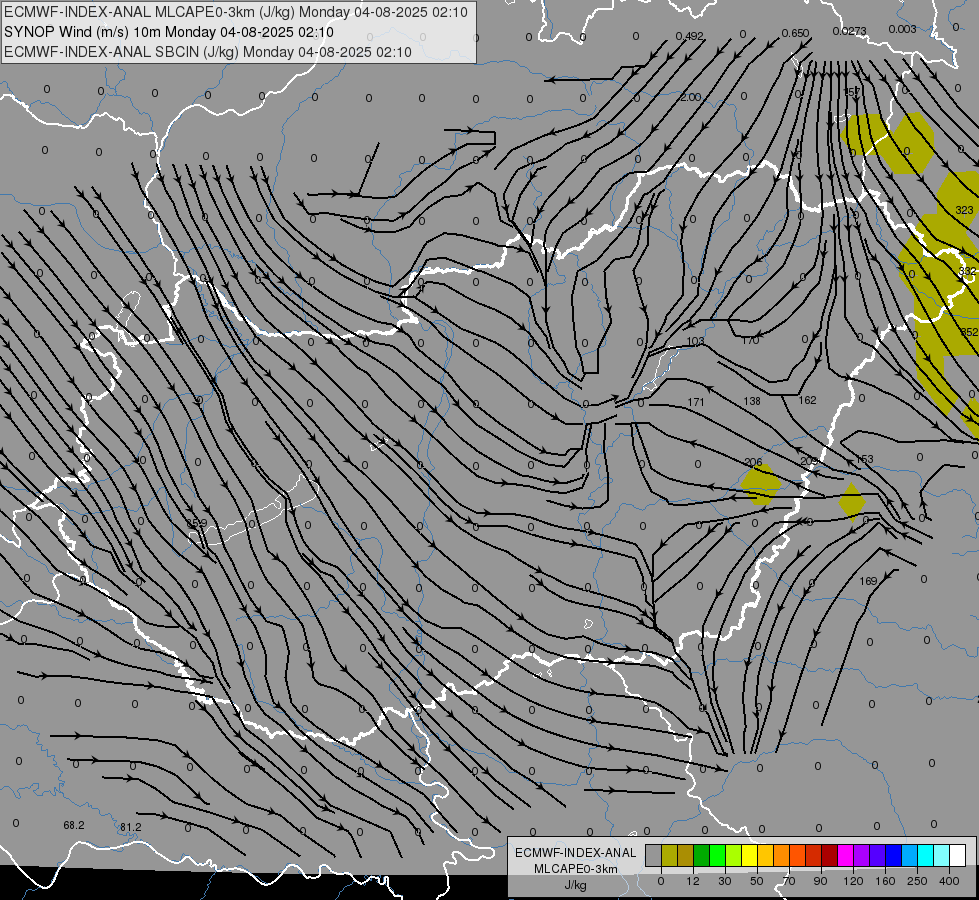Click map value 68.2
This screenshot has height=900, width=979.
point(74,825)
